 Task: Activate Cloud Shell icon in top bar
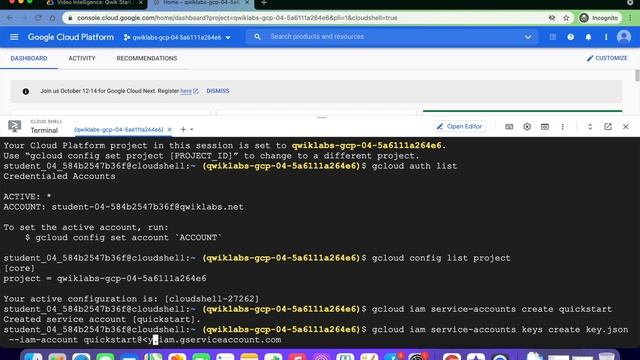[553, 37]
